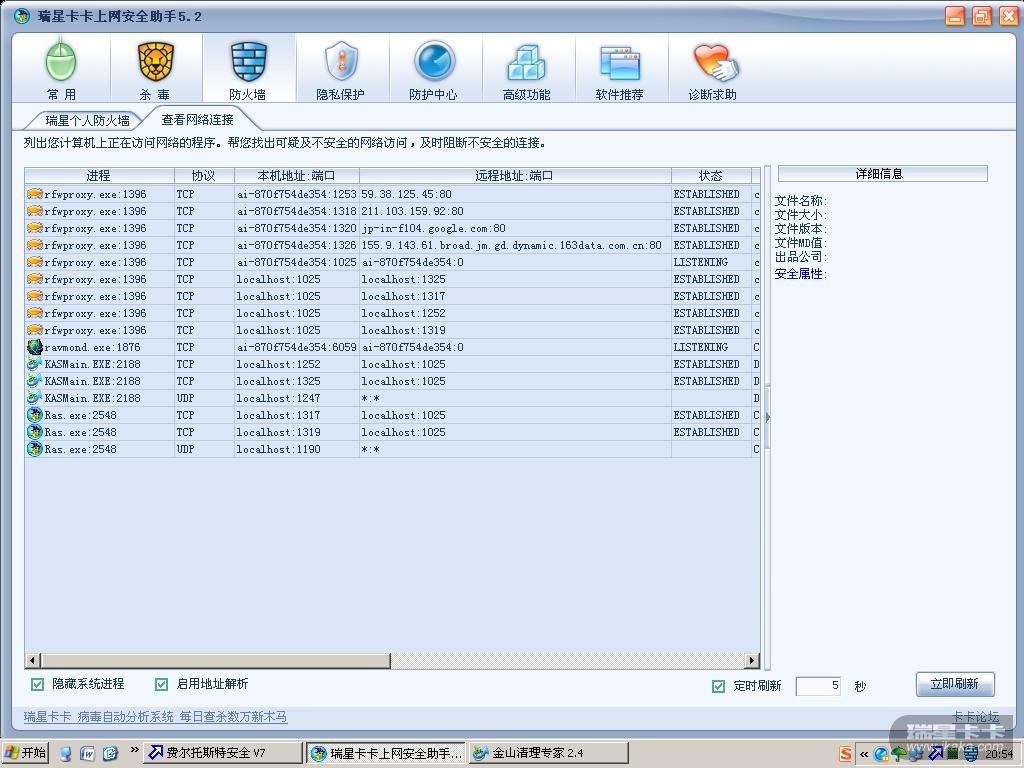Toggle 启用地址解析 checkbox
The height and width of the screenshot is (768, 1024).
pos(161,684)
